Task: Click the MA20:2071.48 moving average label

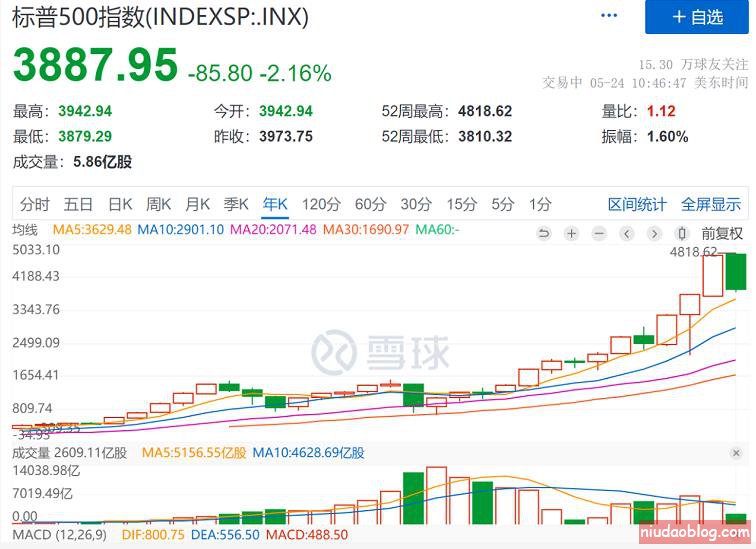Action: (273, 229)
